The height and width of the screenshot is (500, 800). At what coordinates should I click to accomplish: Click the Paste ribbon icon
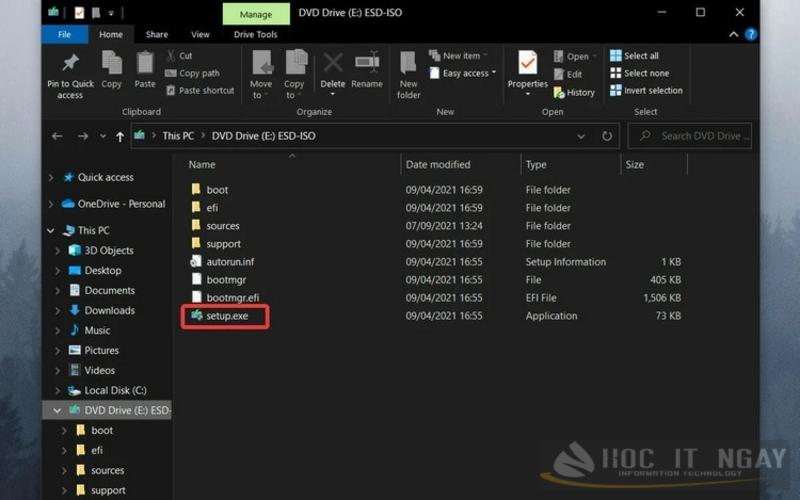(145, 63)
